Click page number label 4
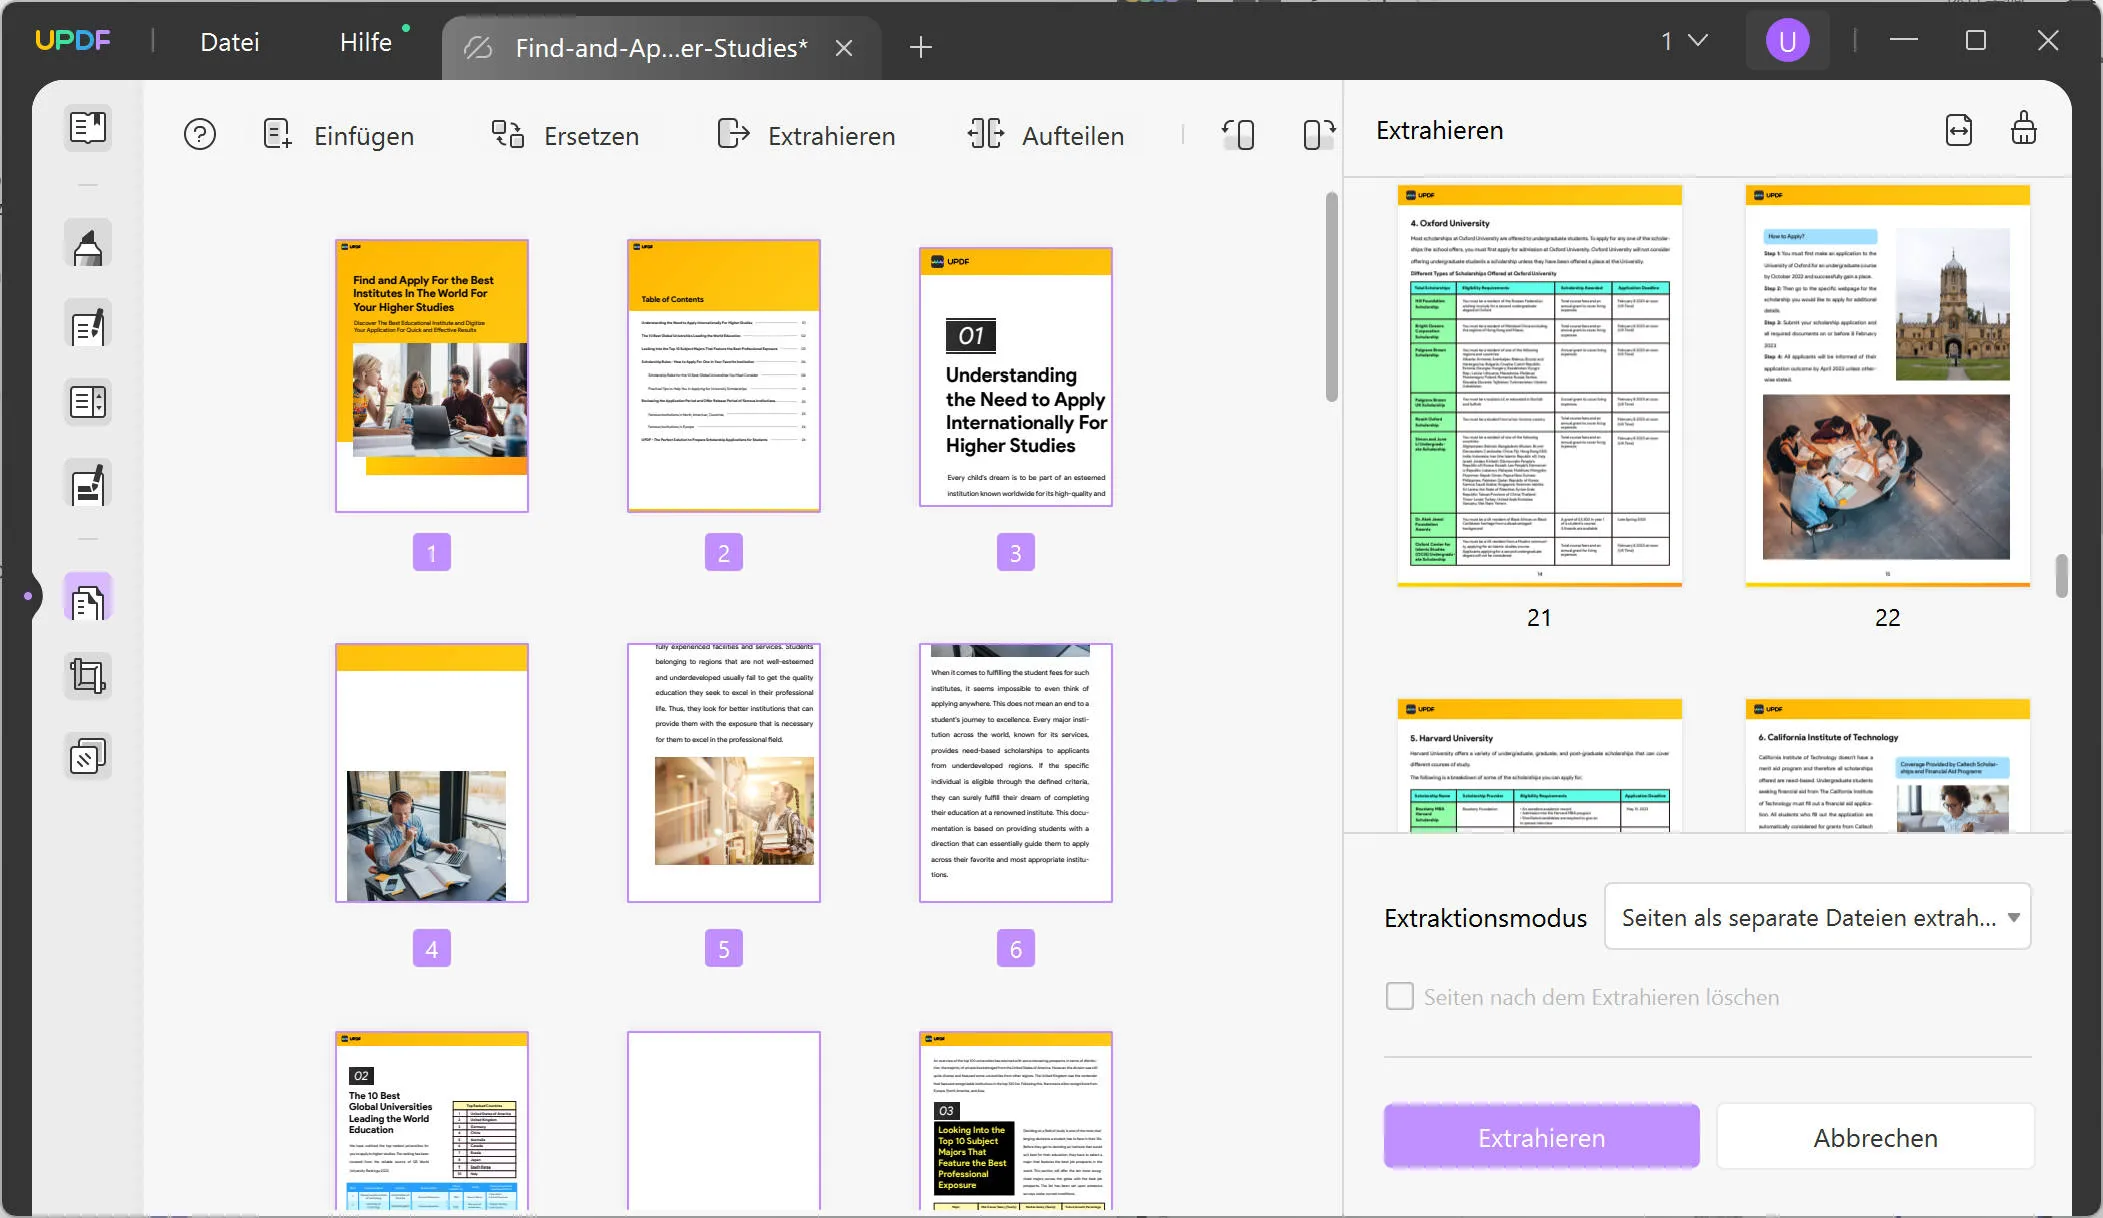The height and width of the screenshot is (1218, 2103). click(432, 948)
